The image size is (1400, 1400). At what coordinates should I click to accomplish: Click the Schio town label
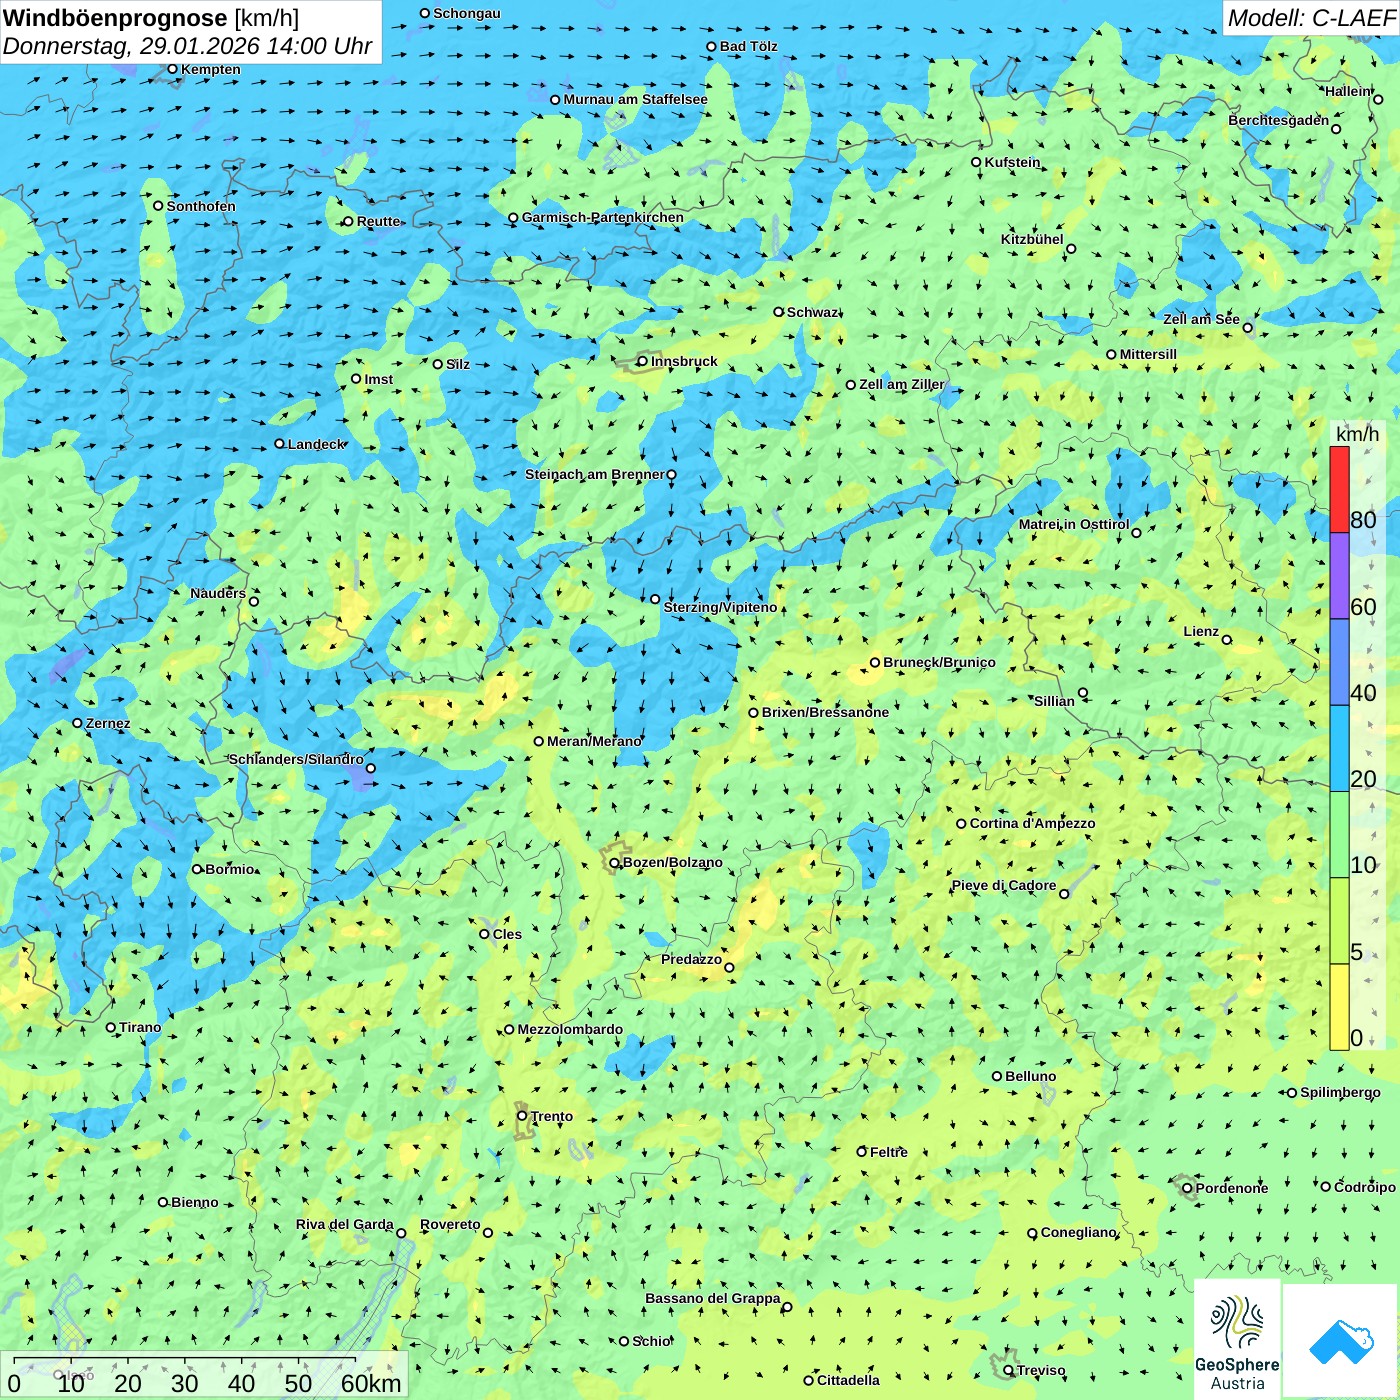(651, 1341)
